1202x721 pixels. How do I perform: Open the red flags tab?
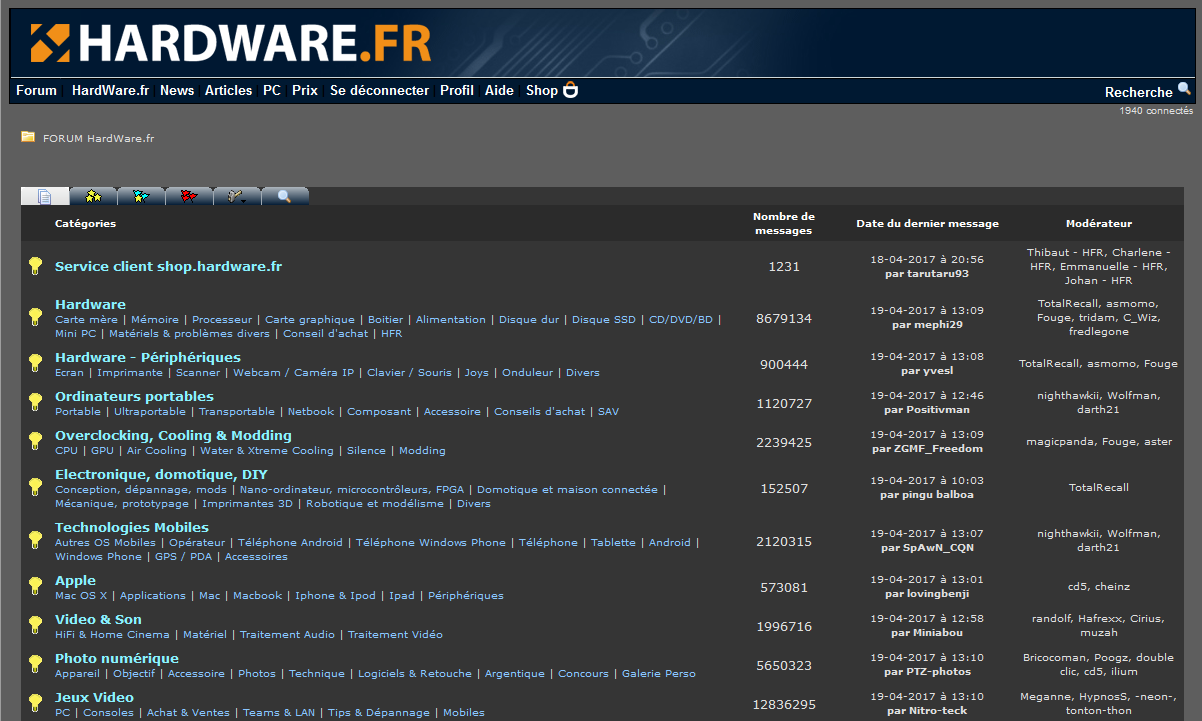pos(189,196)
